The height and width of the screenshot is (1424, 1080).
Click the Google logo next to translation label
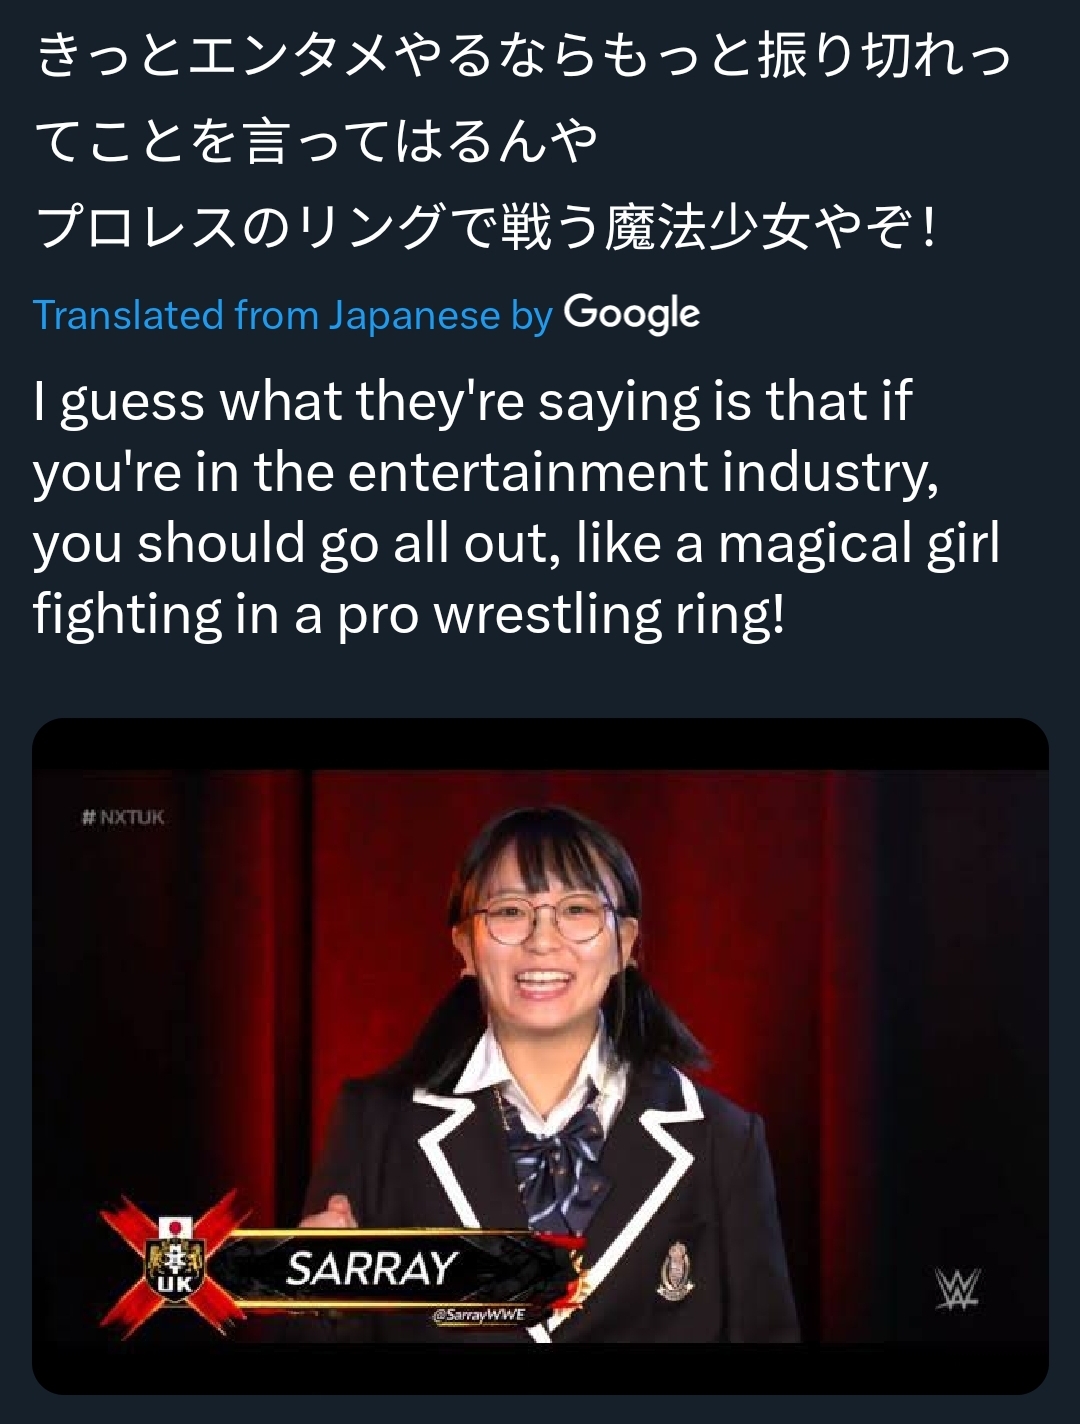pyautogui.click(x=631, y=314)
